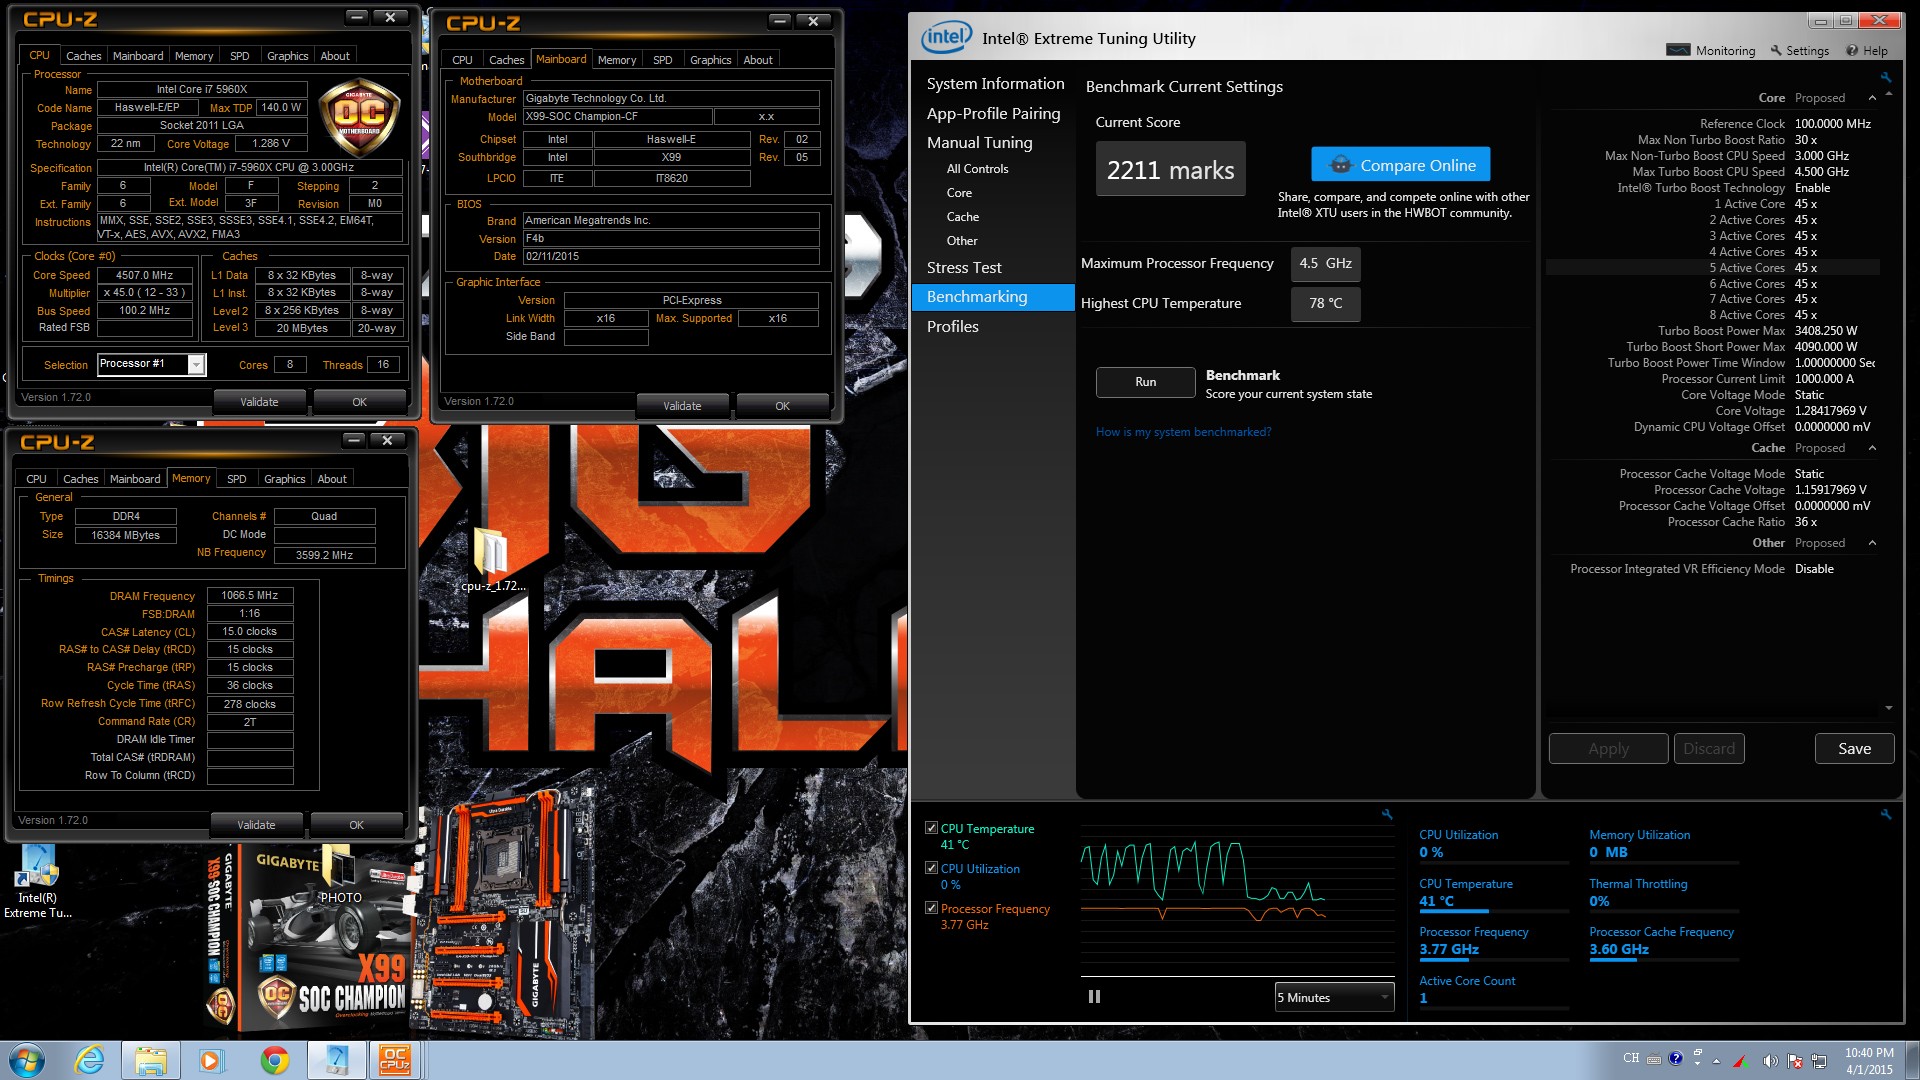
Task: Open App-Profile Pairing in XTU sidebar
Action: pyautogui.click(x=993, y=113)
